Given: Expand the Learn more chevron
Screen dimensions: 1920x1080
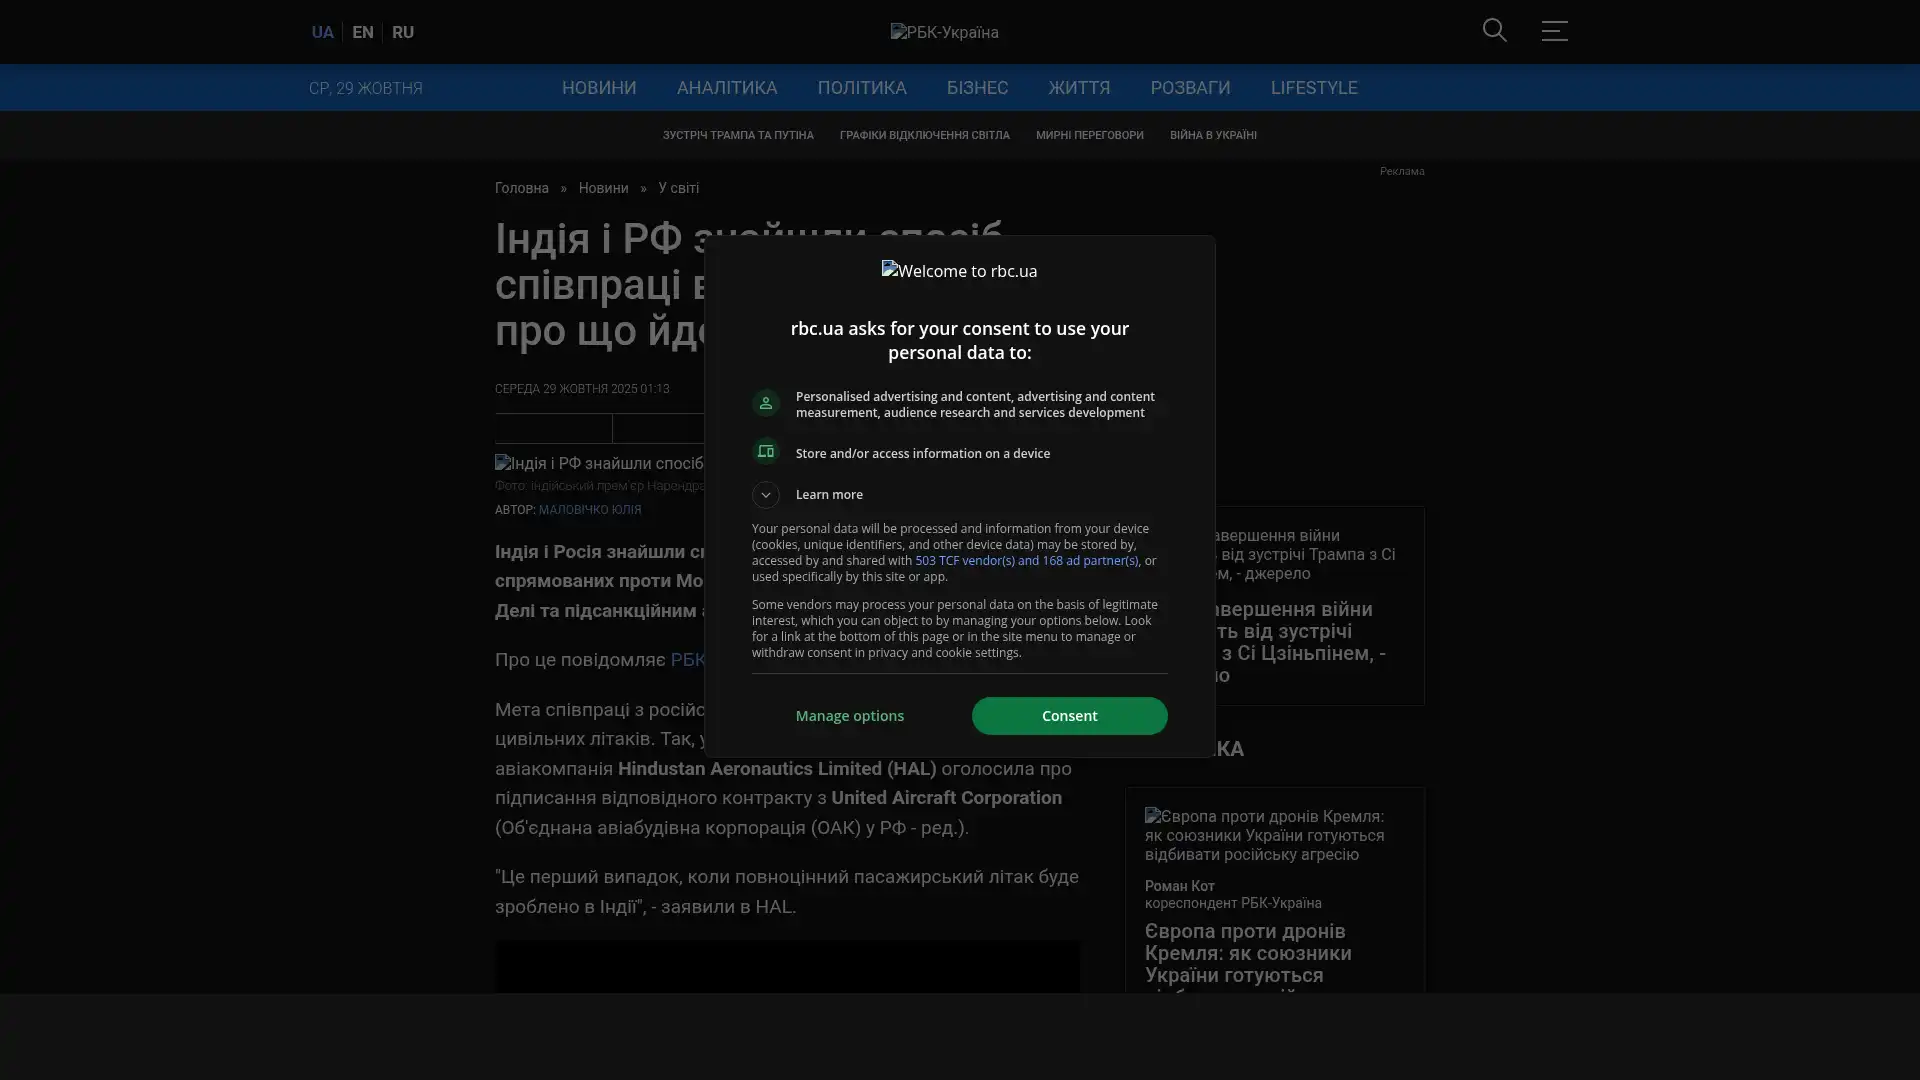Looking at the screenshot, I should 765,495.
